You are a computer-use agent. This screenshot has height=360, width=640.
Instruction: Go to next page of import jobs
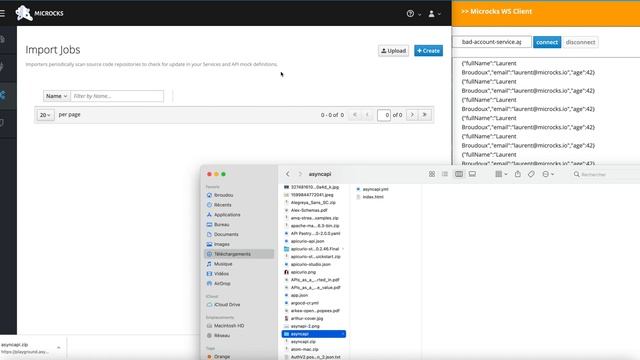pyautogui.click(x=412, y=115)
